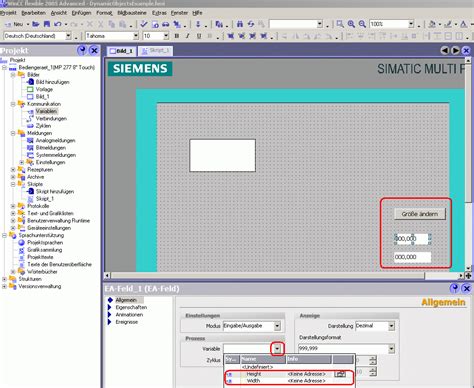Open the language dropdown Deutsch (Deutschland)
This screenshot has height=388, width=474.
(x=68, y=36)
